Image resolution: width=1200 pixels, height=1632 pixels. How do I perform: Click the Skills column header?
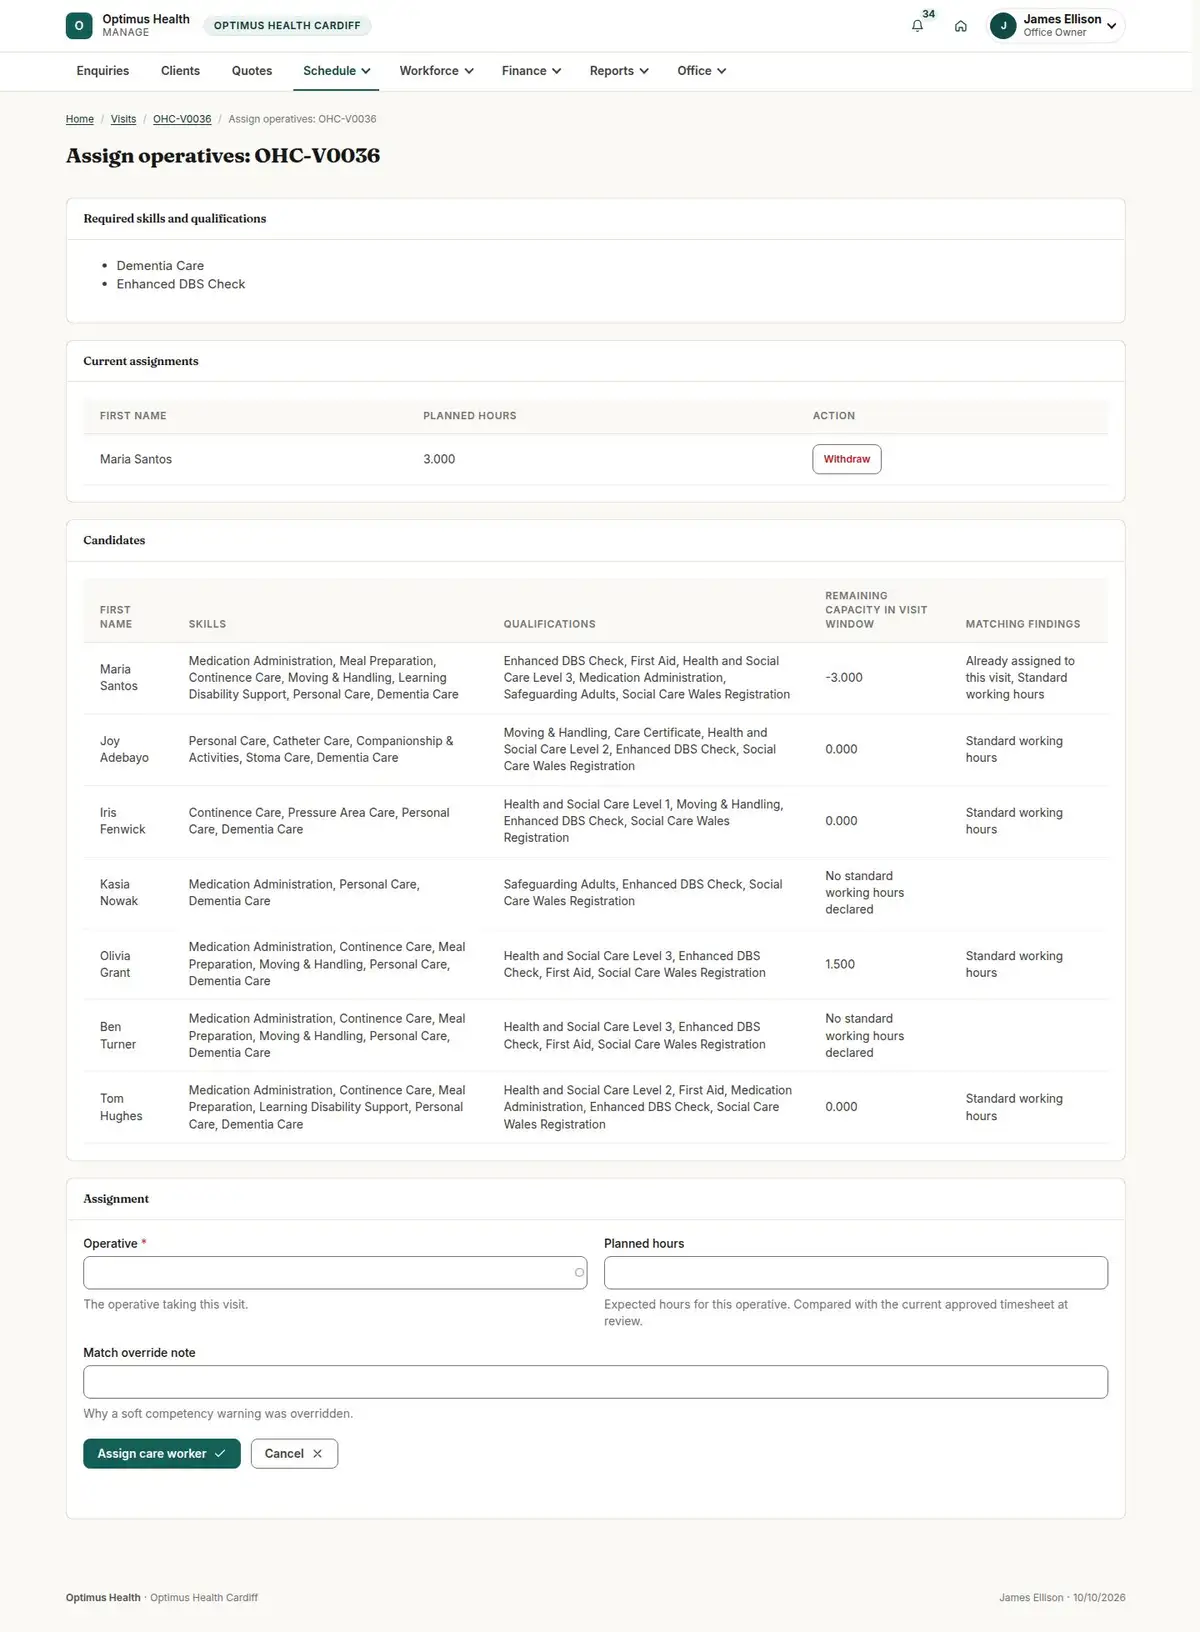click(x=207, y=624)
